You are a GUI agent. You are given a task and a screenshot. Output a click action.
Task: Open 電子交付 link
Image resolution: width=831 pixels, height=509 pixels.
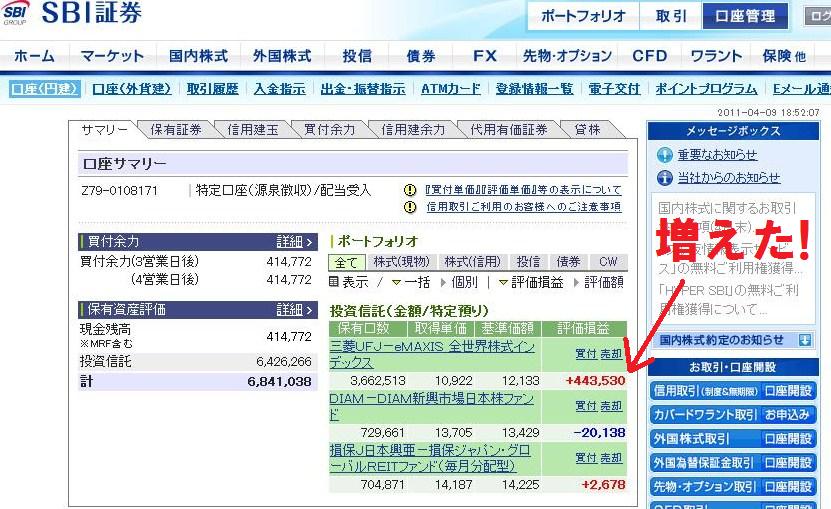[x=614, y=89]
